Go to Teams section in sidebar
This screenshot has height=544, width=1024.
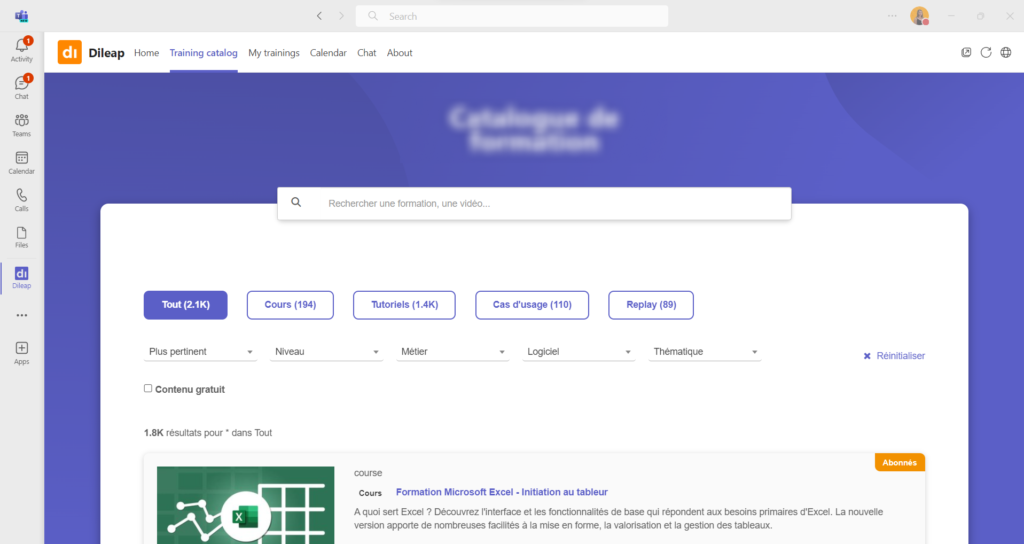tap(21, 124)
